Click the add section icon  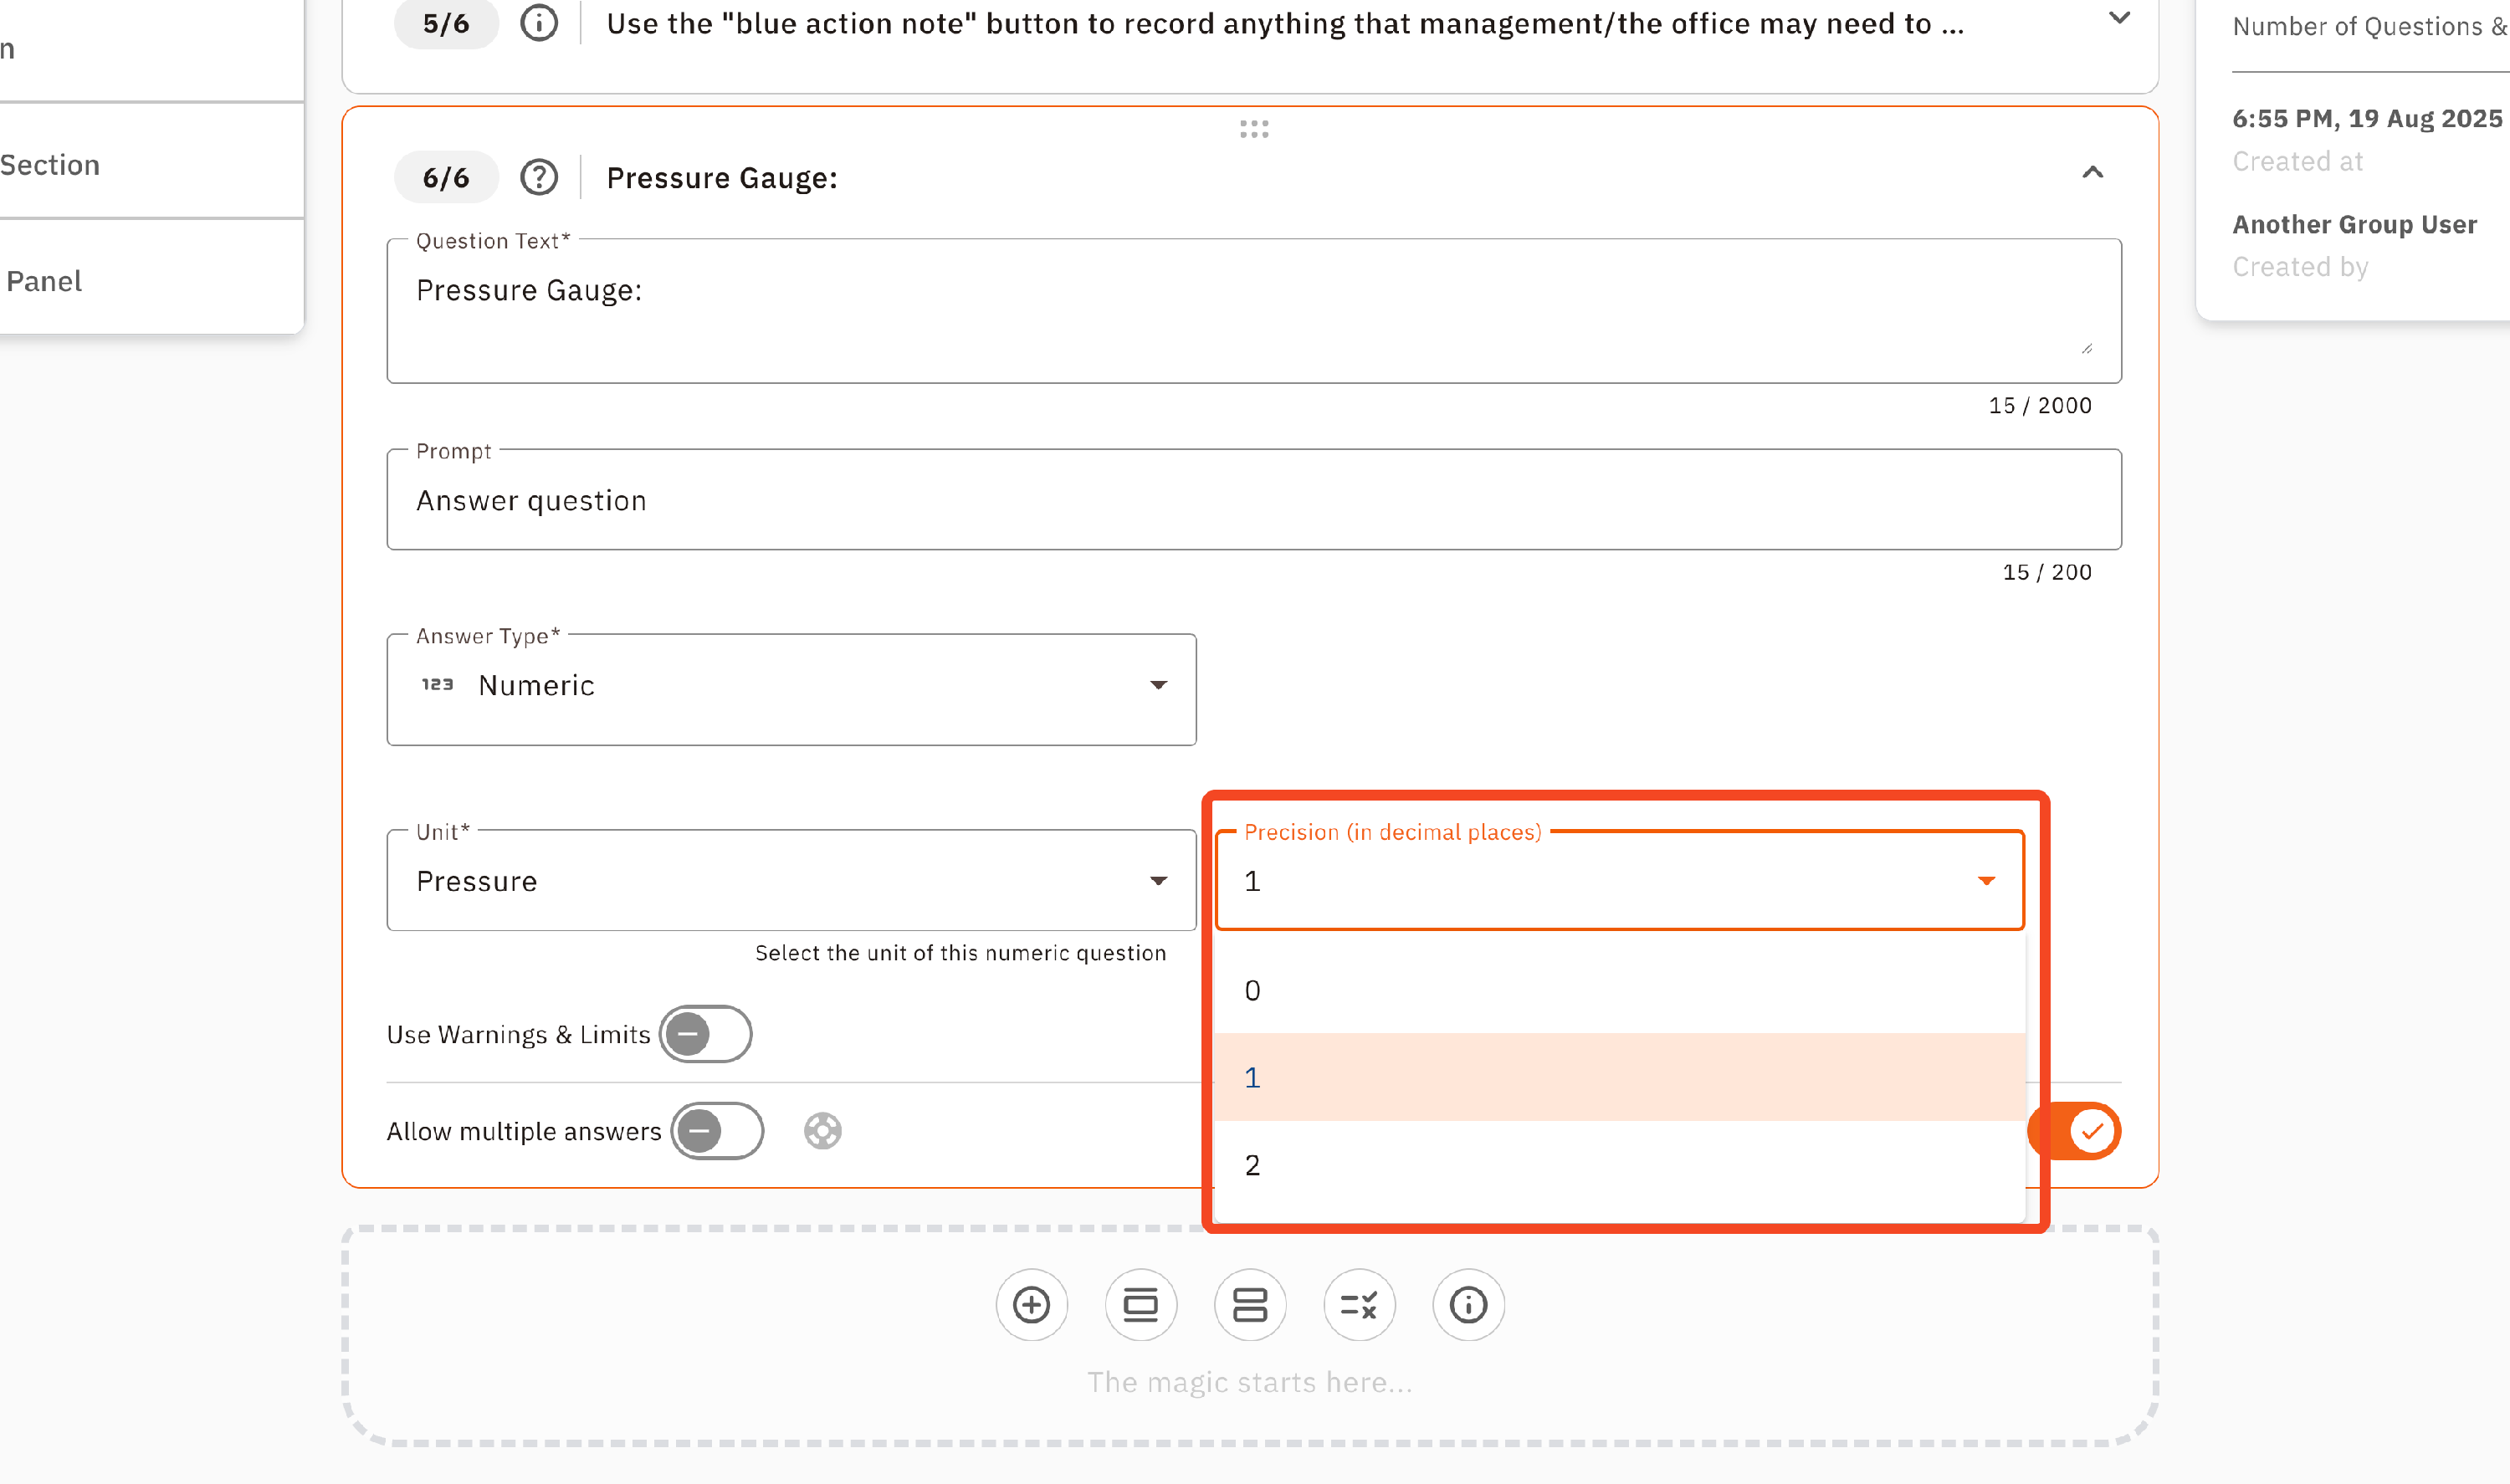point(1140,1304)
